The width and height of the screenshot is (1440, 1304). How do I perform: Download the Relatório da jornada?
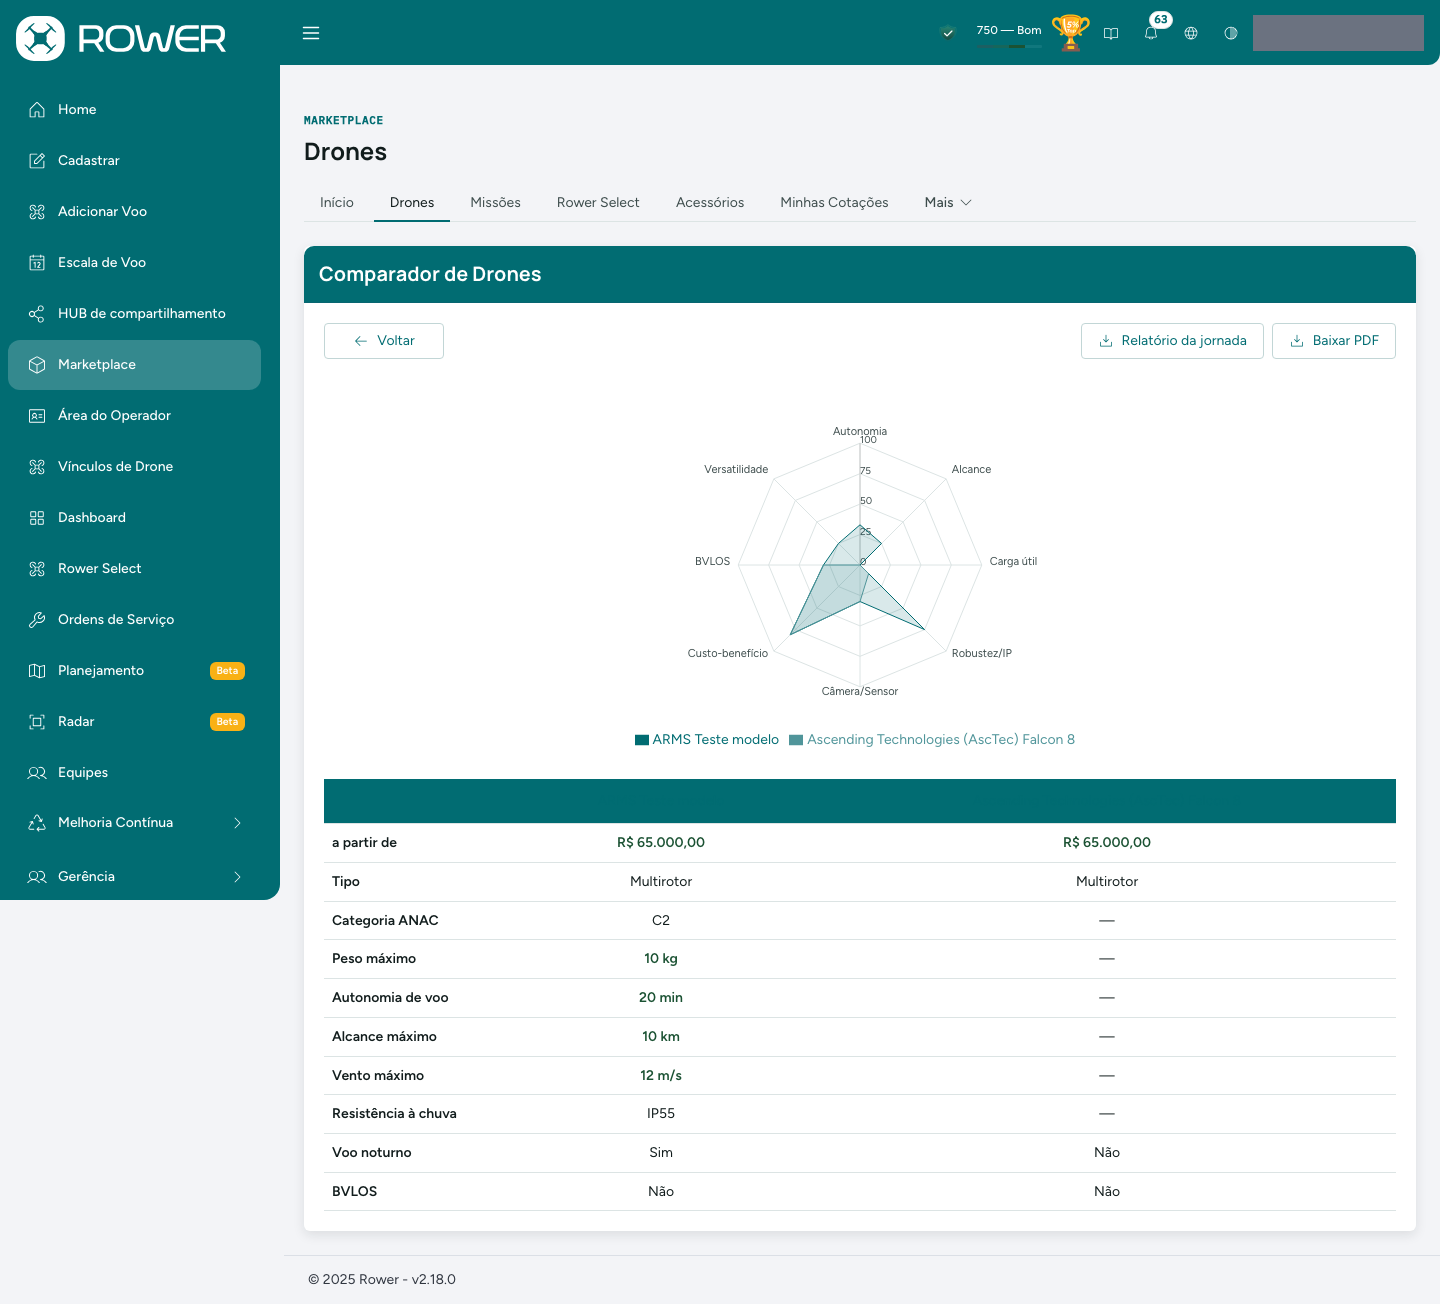pyautogui.click(x=1172, y=341)
